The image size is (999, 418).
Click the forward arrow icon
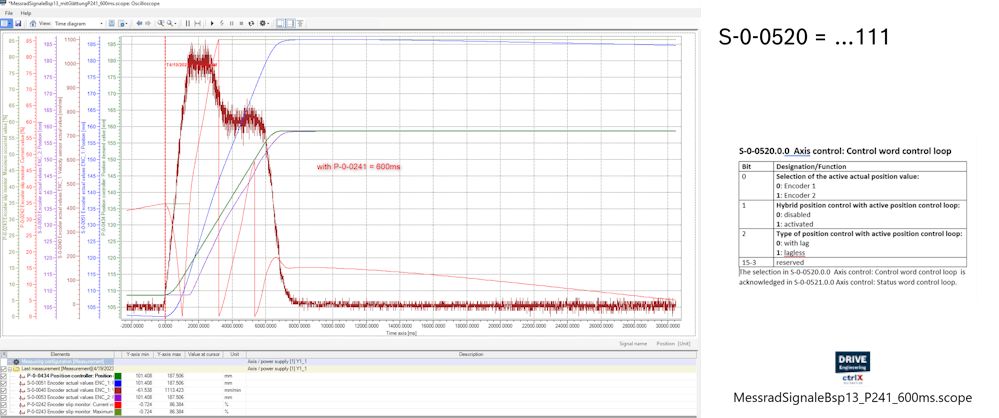click(x=148, y=23)
